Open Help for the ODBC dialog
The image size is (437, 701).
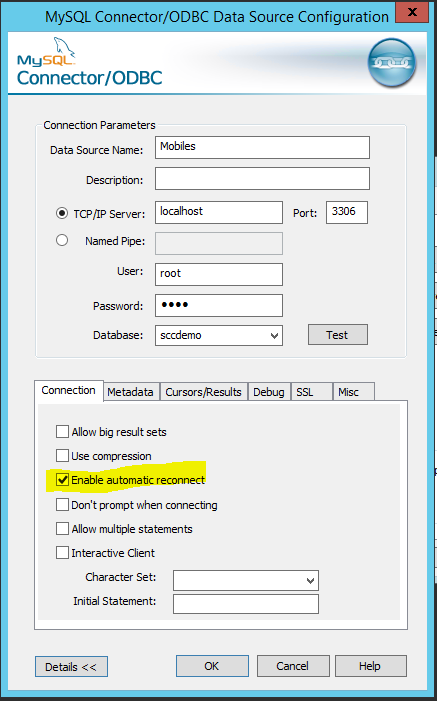point(371,666)
